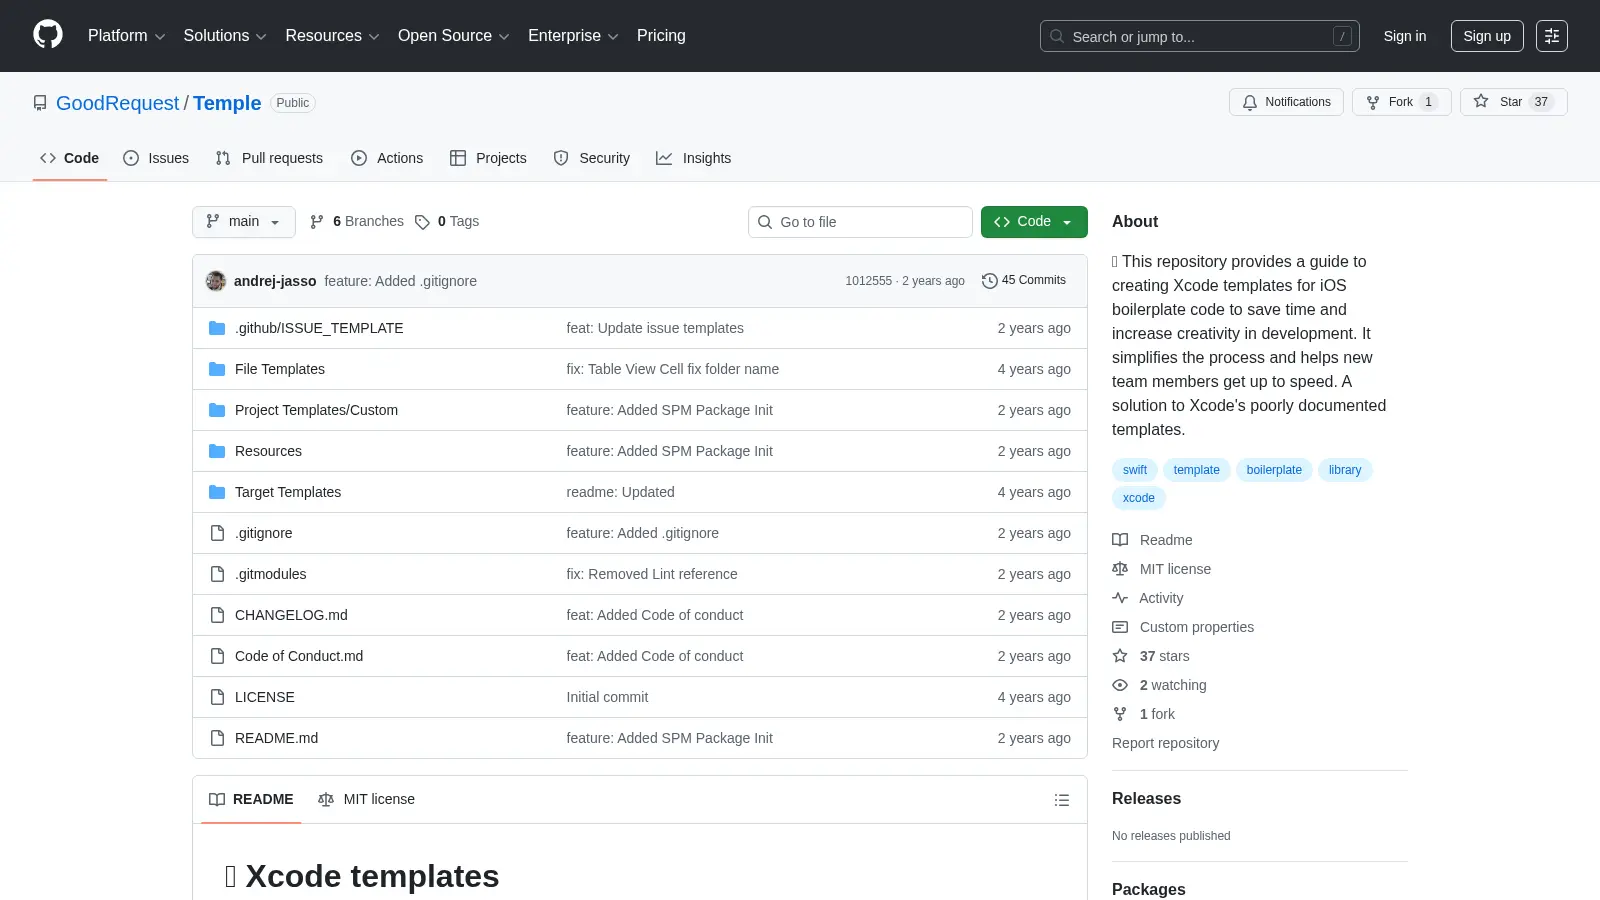
Task: Open the main branch selector dropdown
Action: [244, 222]
